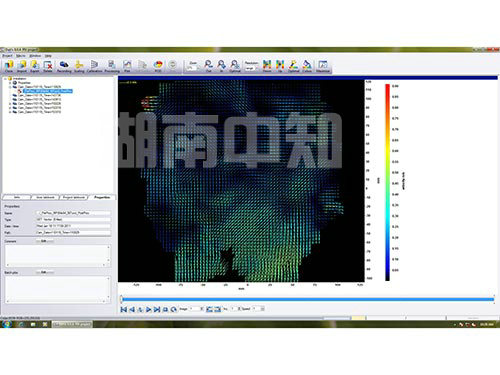The width and height of the screenshot is (500, 375).
Task: Switch to the Properties tab
Action: (x=102, y=197)
